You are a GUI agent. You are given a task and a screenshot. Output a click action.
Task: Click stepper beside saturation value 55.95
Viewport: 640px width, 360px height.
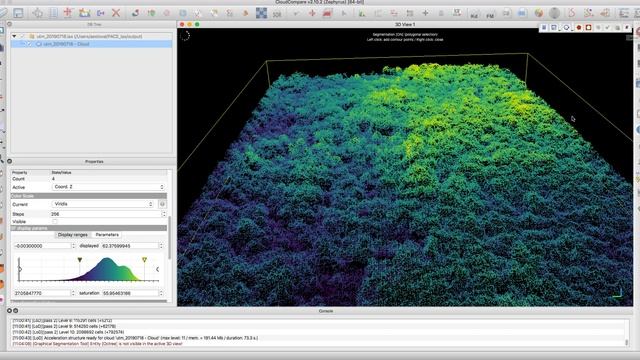161,293
